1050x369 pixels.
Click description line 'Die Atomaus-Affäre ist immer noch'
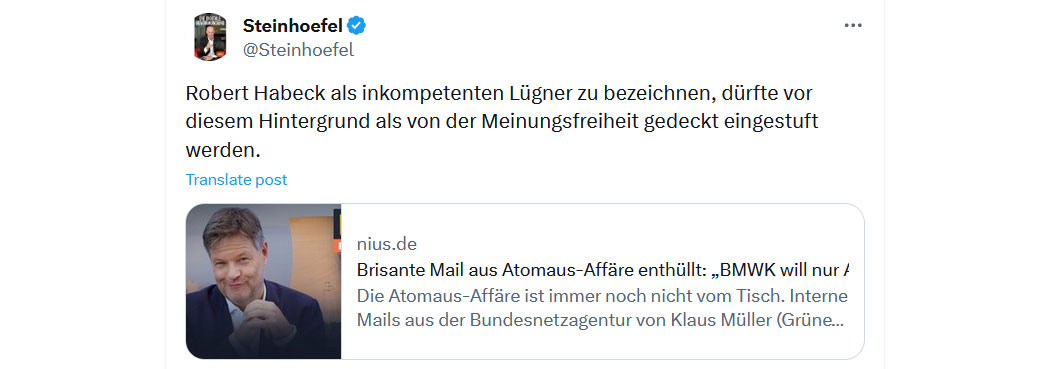pos(602,296)
